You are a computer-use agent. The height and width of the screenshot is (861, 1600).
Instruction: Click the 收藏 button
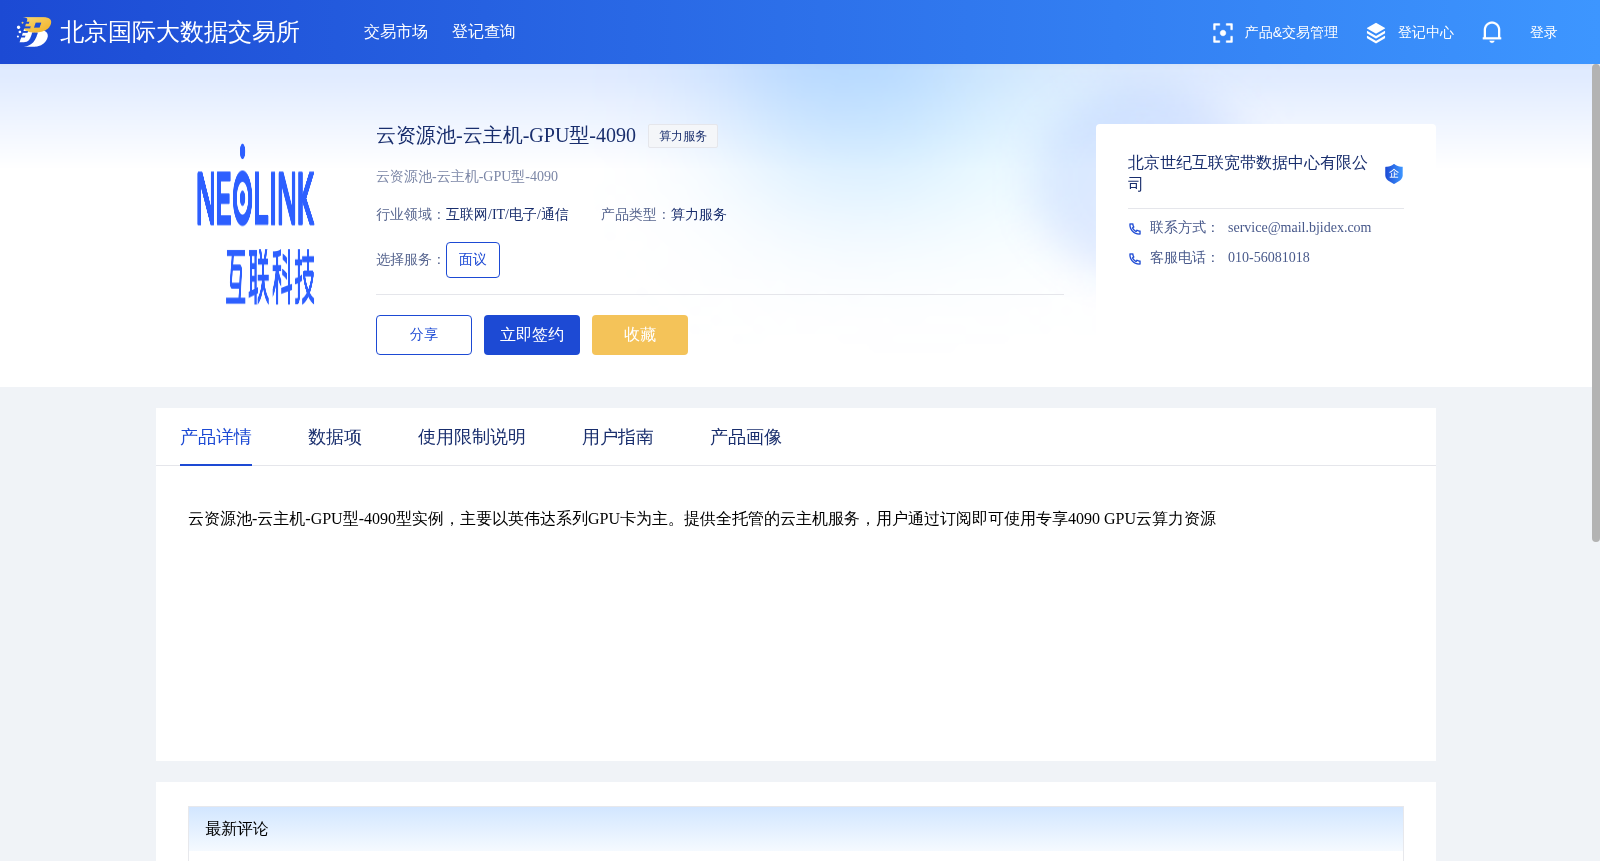640,335
